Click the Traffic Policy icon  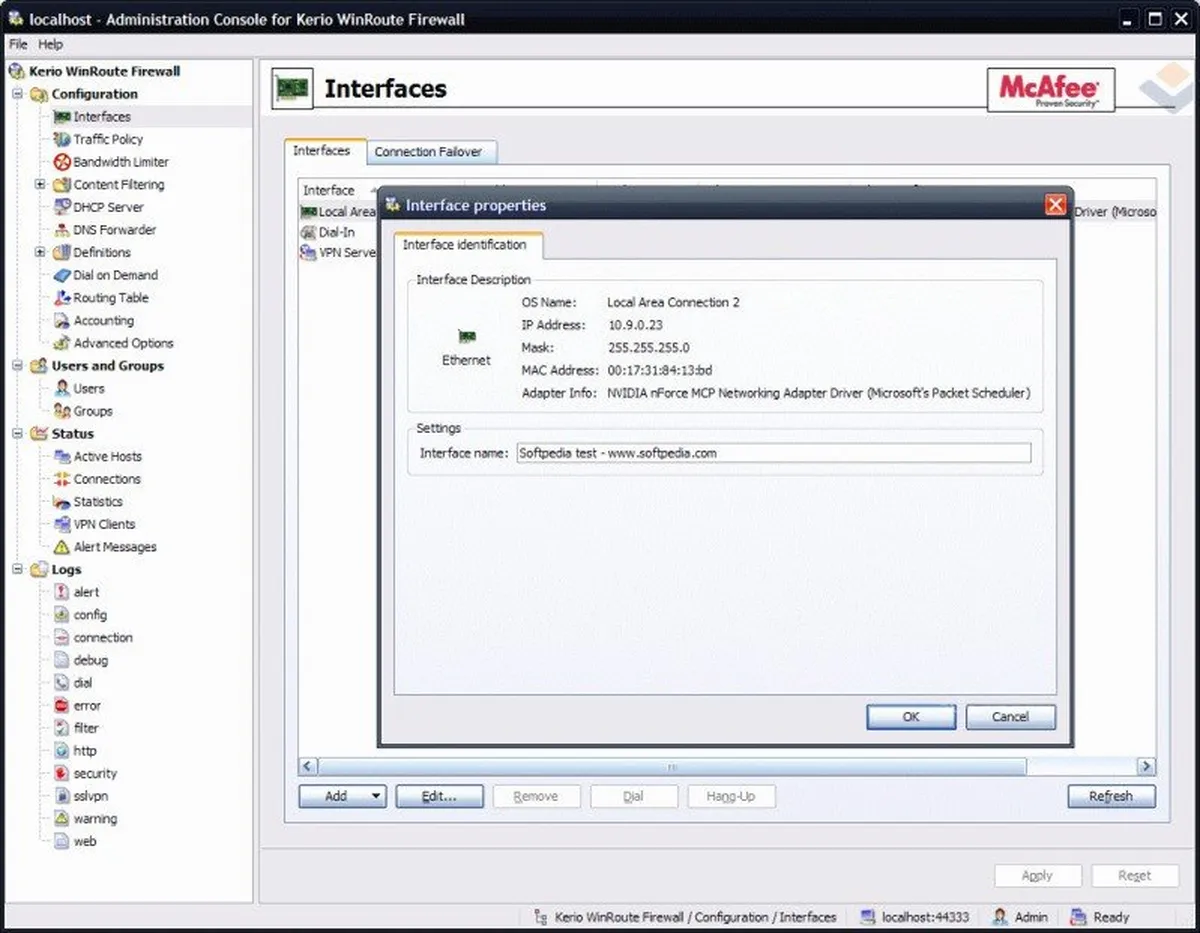click(x=62, y=140)
